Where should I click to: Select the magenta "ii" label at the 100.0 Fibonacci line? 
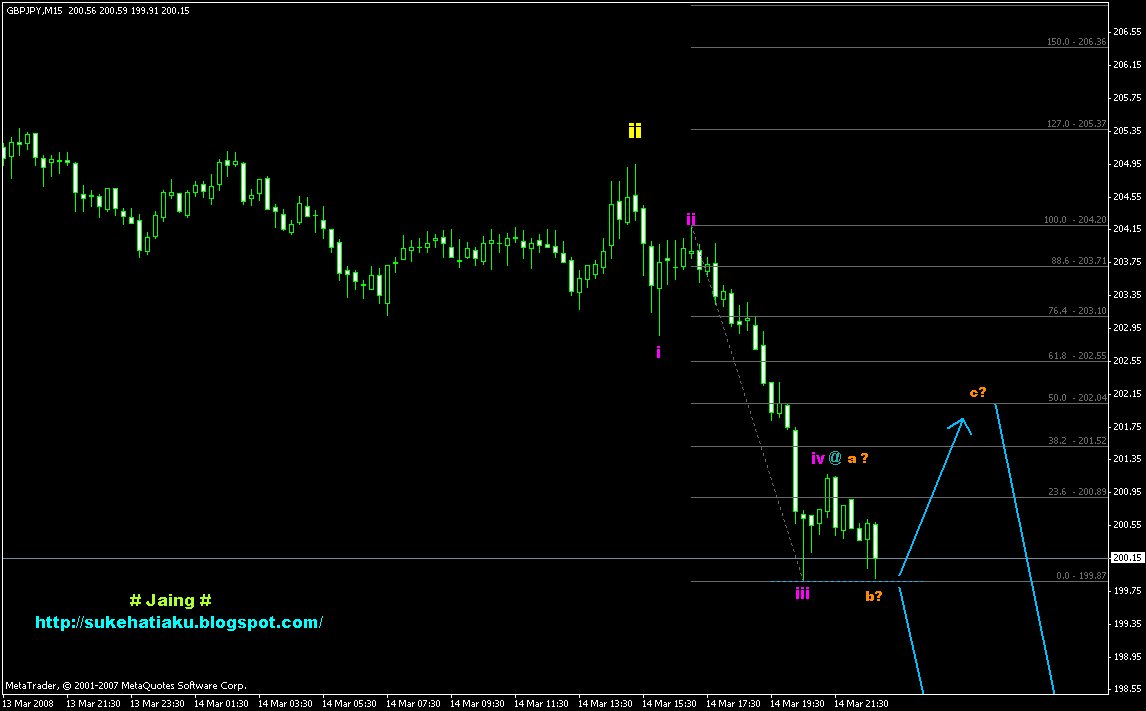tap(691, 218)
